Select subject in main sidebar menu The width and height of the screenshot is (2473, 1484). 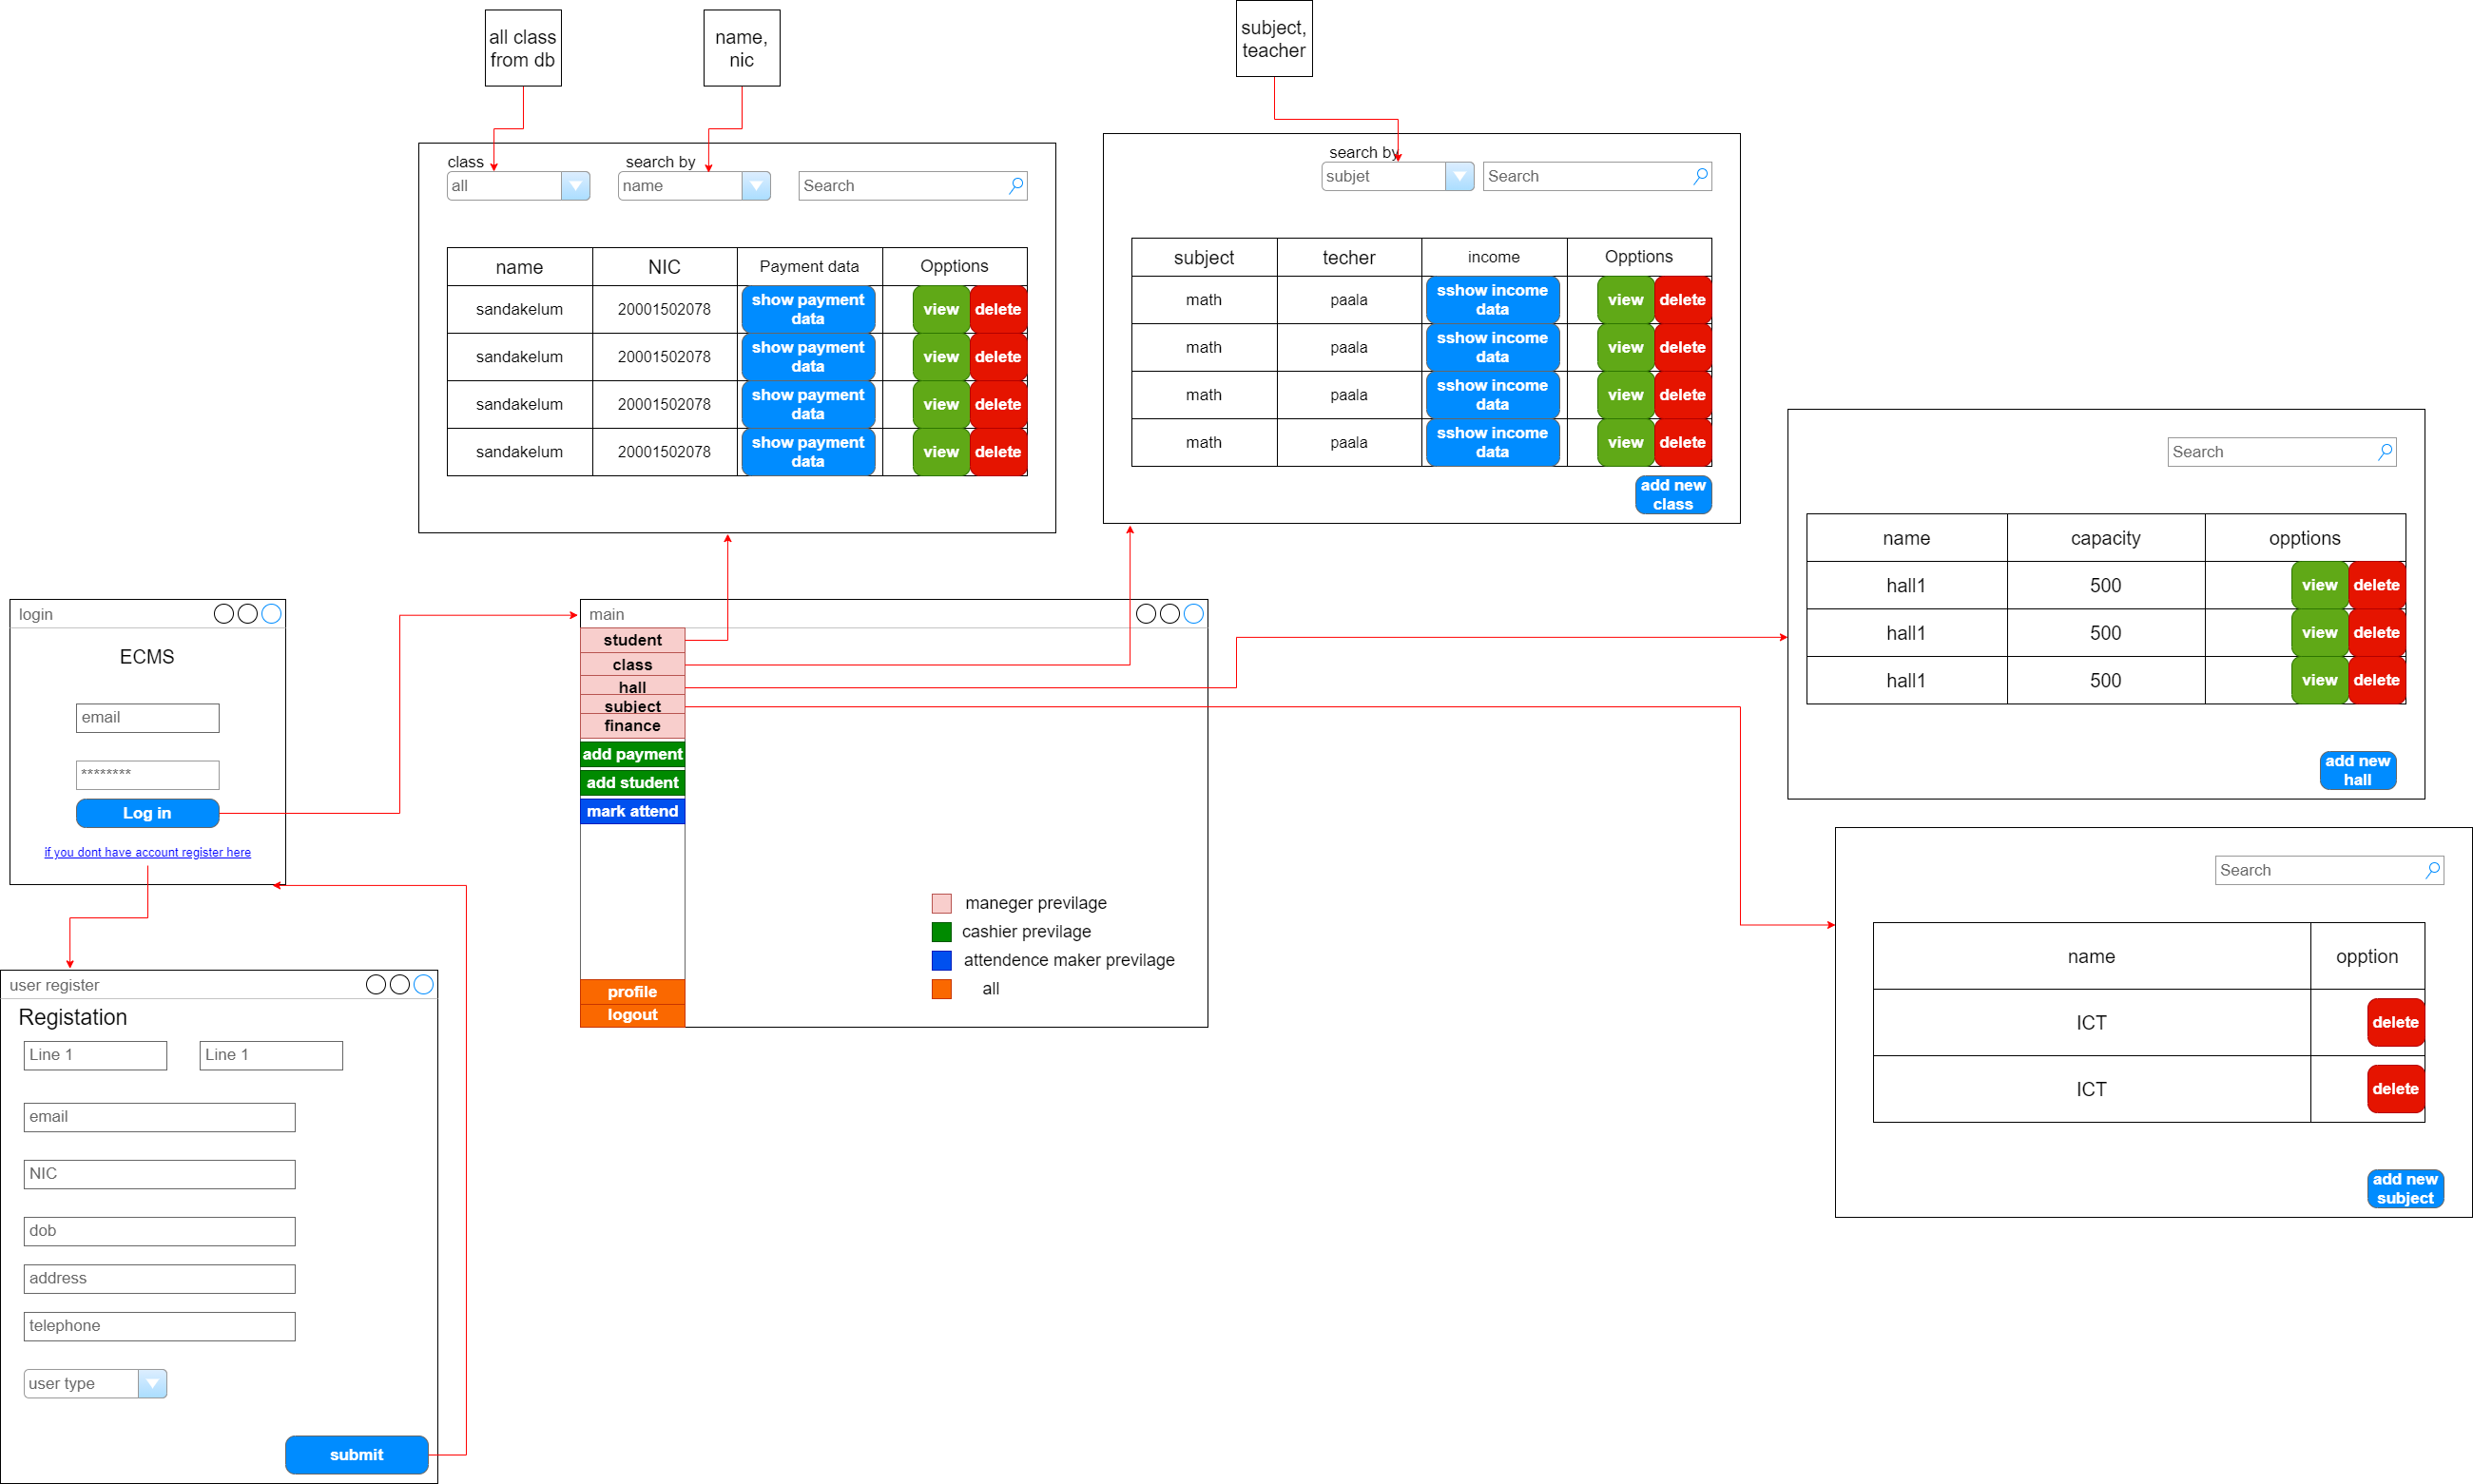point(632,706)
